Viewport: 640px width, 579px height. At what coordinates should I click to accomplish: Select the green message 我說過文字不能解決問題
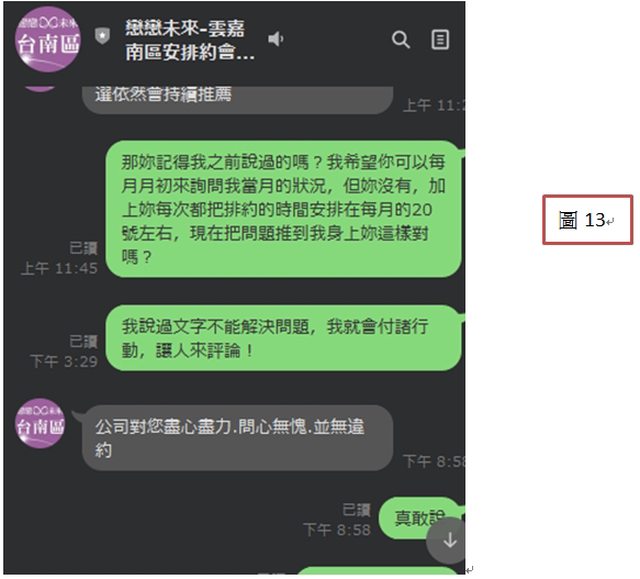pyautogui.click(x=284, y=338)
